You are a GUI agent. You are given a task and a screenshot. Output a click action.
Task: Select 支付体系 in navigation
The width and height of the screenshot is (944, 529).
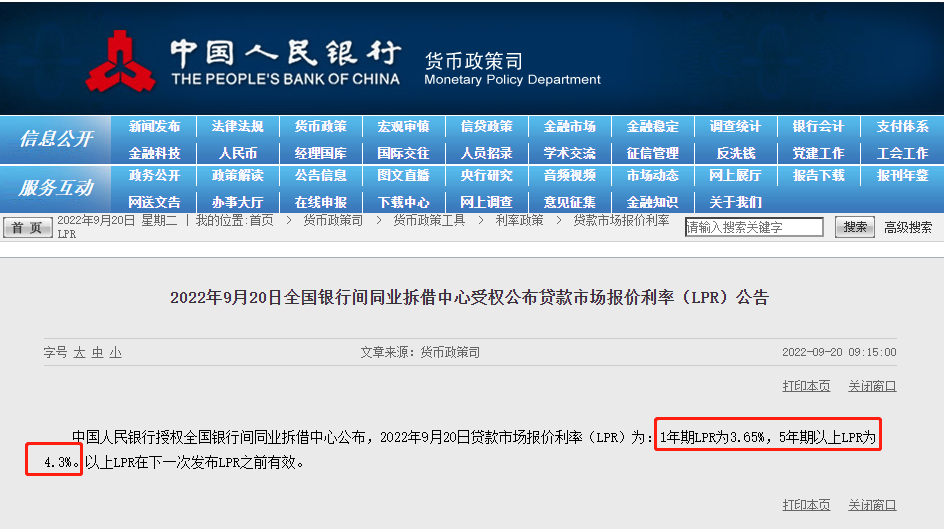coord(902,126)
